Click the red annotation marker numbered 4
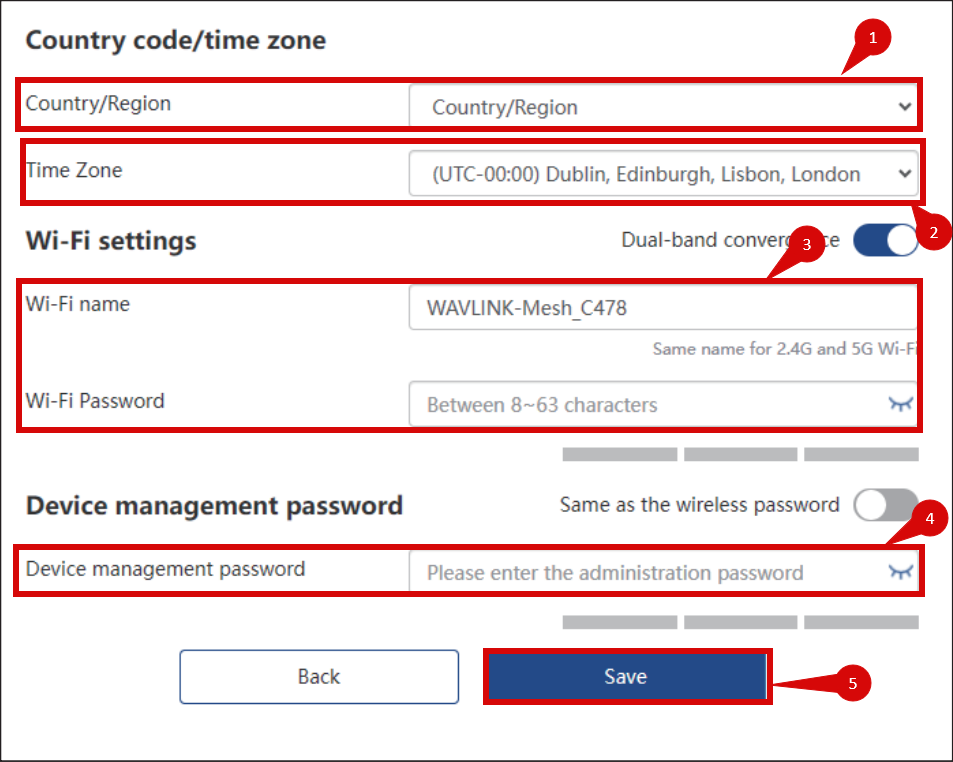The height and width of the screenshot is (762, 953). point(930,519)
